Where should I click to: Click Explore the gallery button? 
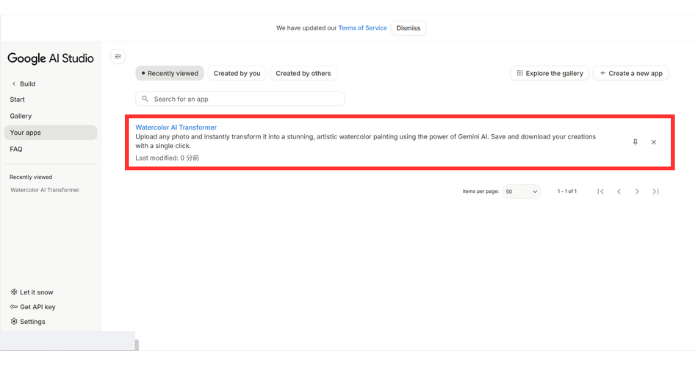point(549,73)
